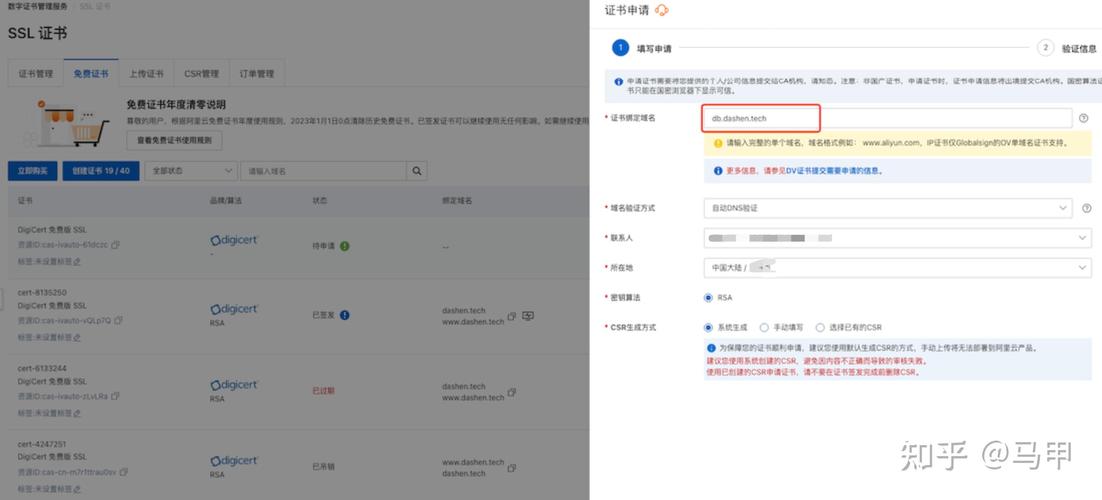The height and width of the screenshot is (500, 1102).
Task: Copy bound domains for cert-4247251
Action: pyautogui.click(x=512, y=468)
